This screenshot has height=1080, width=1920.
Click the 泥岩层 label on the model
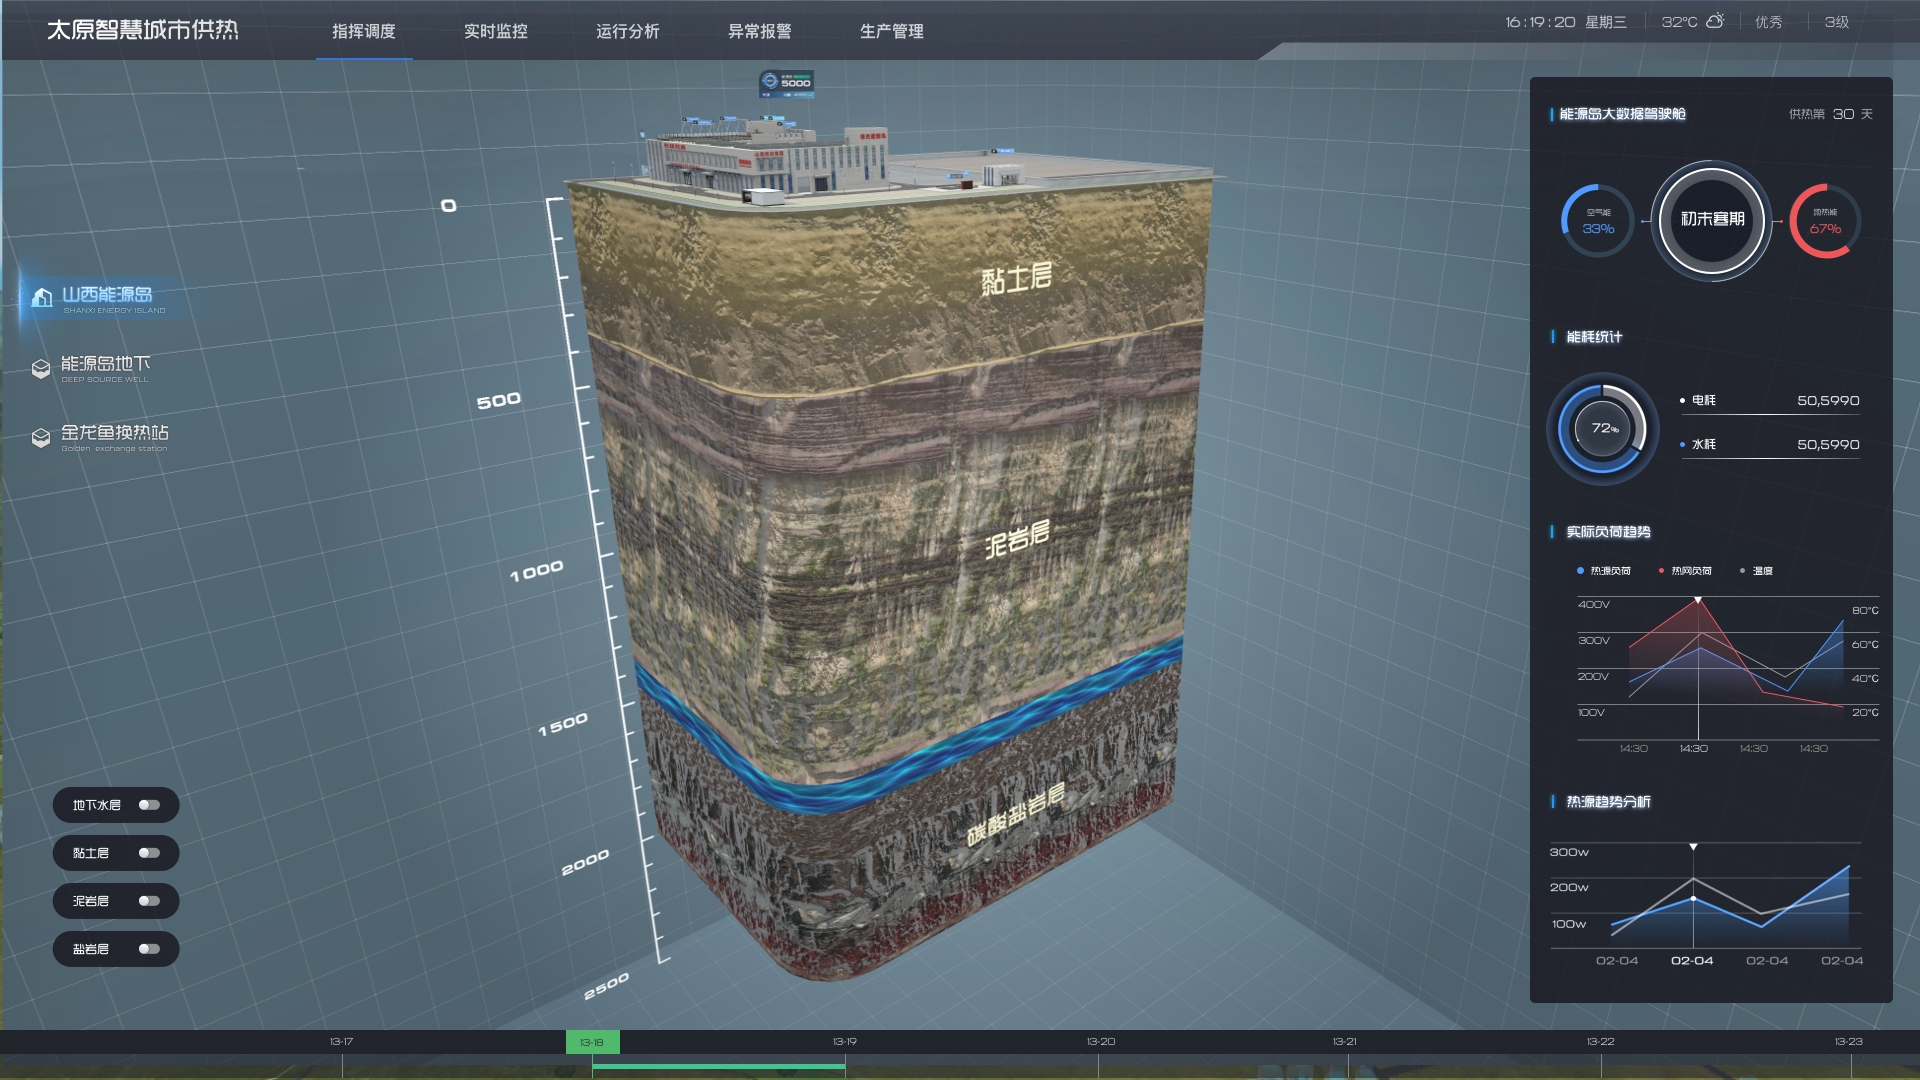[1017, 538]
